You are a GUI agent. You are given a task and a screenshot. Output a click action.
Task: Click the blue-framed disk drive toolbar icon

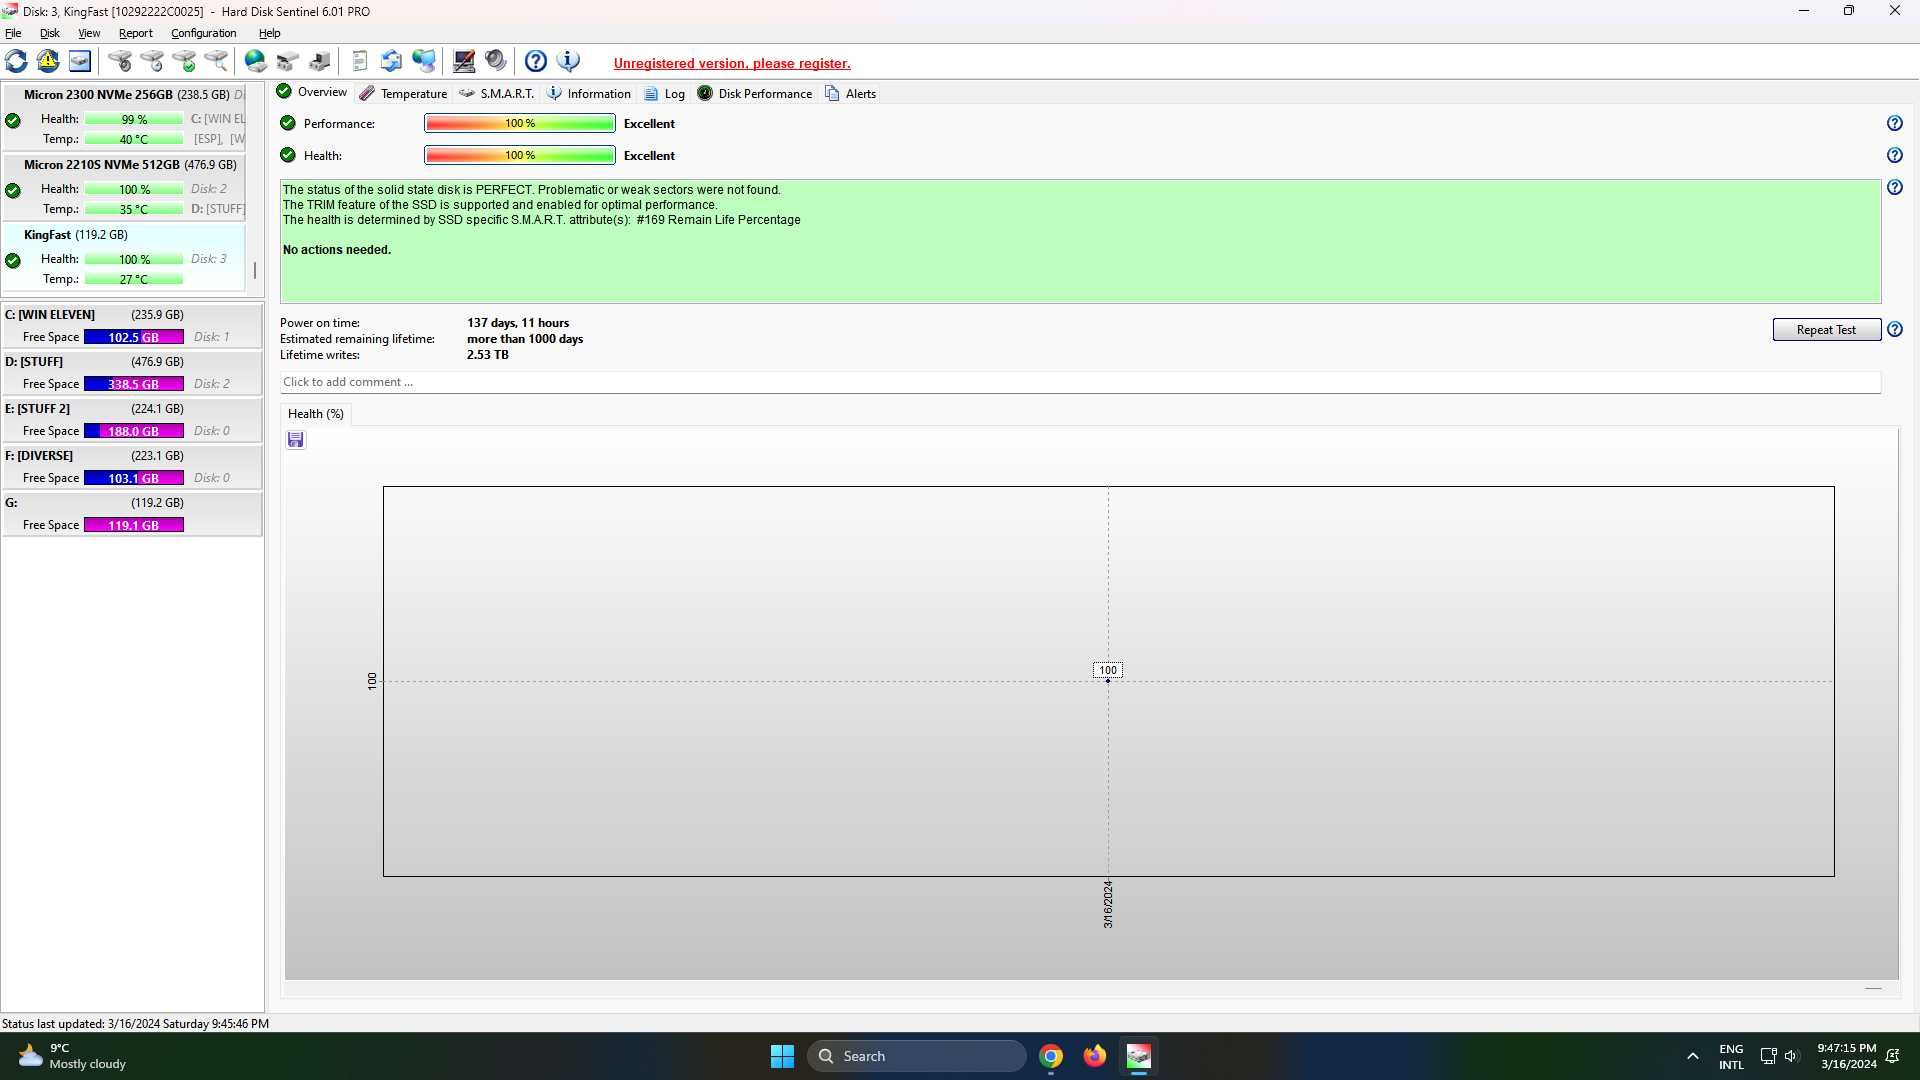coord(80,61)
